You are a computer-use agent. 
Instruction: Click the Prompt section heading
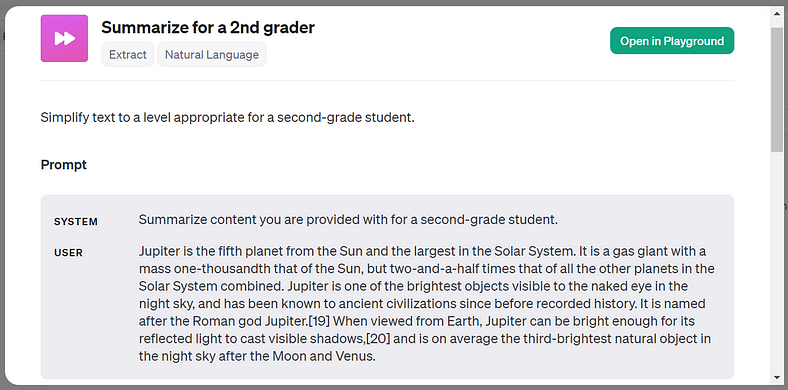point(64,165)
